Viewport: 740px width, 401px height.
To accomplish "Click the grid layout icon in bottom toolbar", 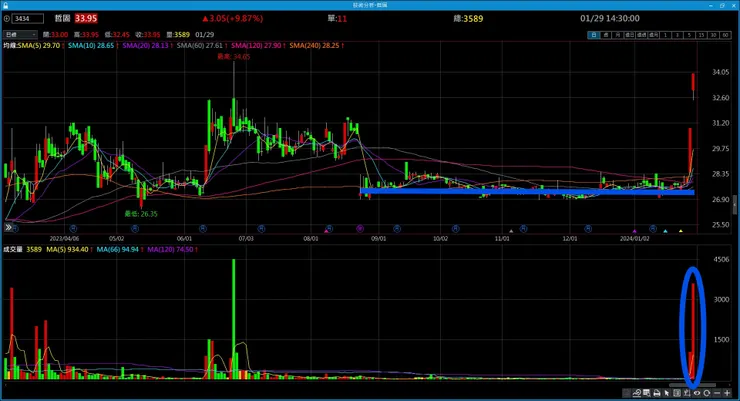I will 677,393.
